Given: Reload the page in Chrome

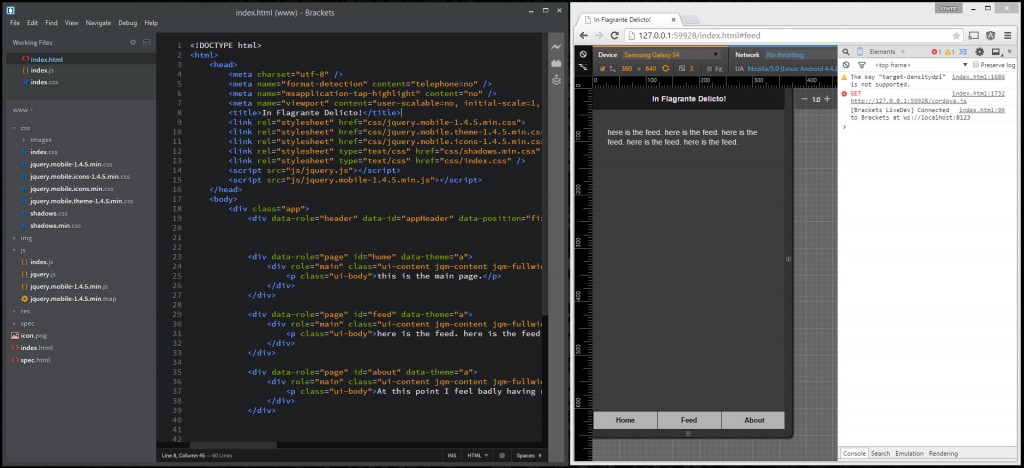Looking at the screenshot, I should point(615,35).
